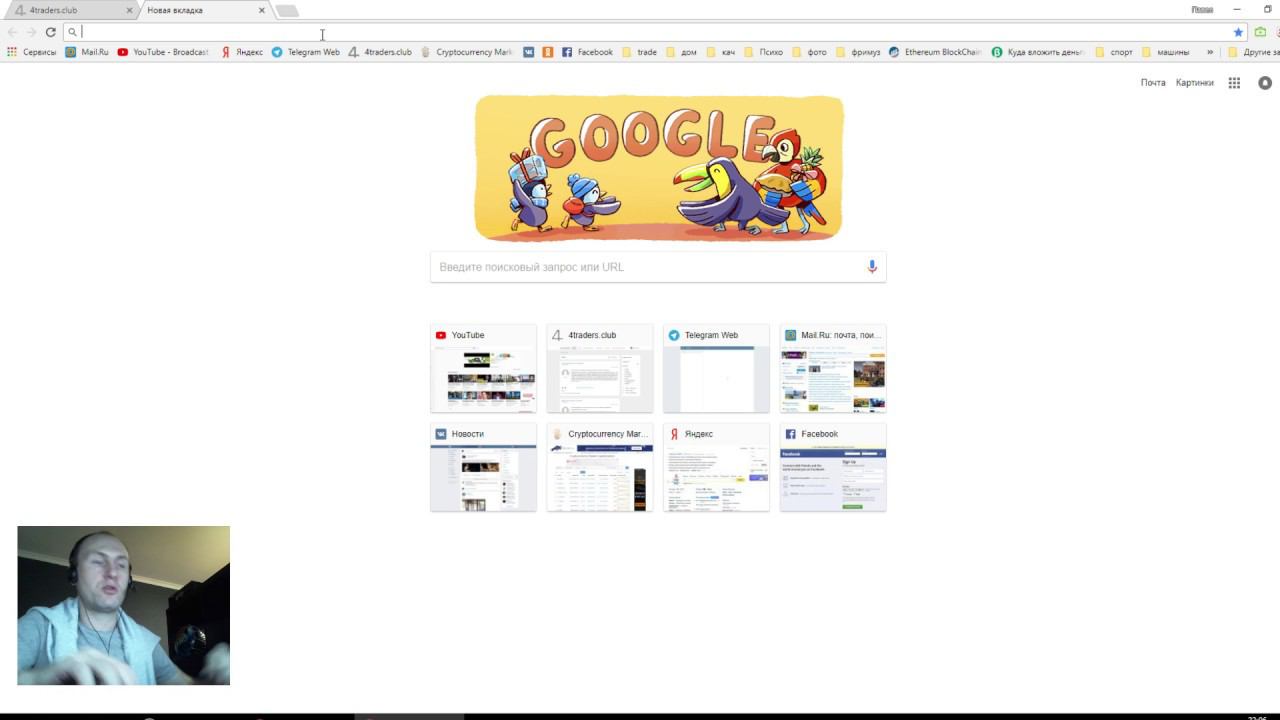Close the Новая вкладка tab
This screenshot has width=1280, height=720.
click(x=262, y=10)
